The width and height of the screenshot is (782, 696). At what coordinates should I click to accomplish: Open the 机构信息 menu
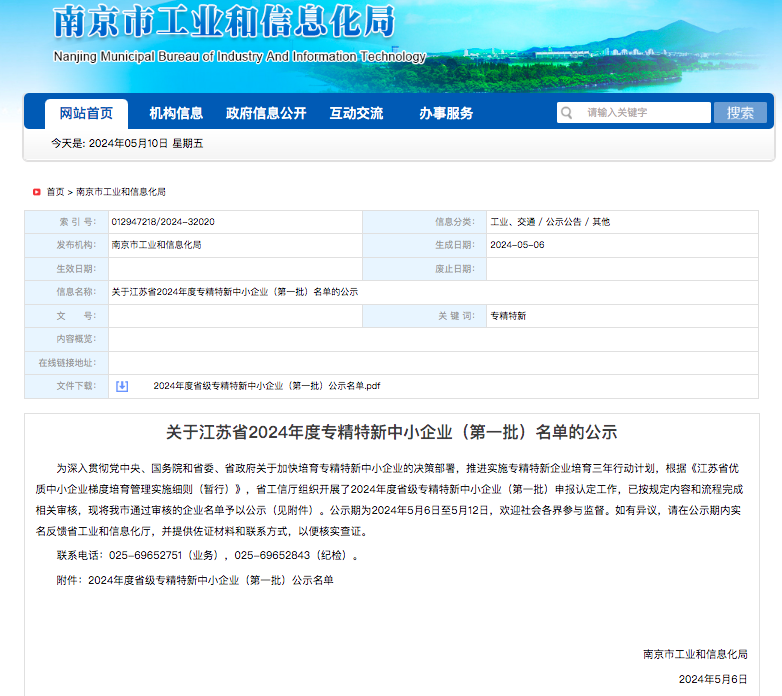[176, 113]
